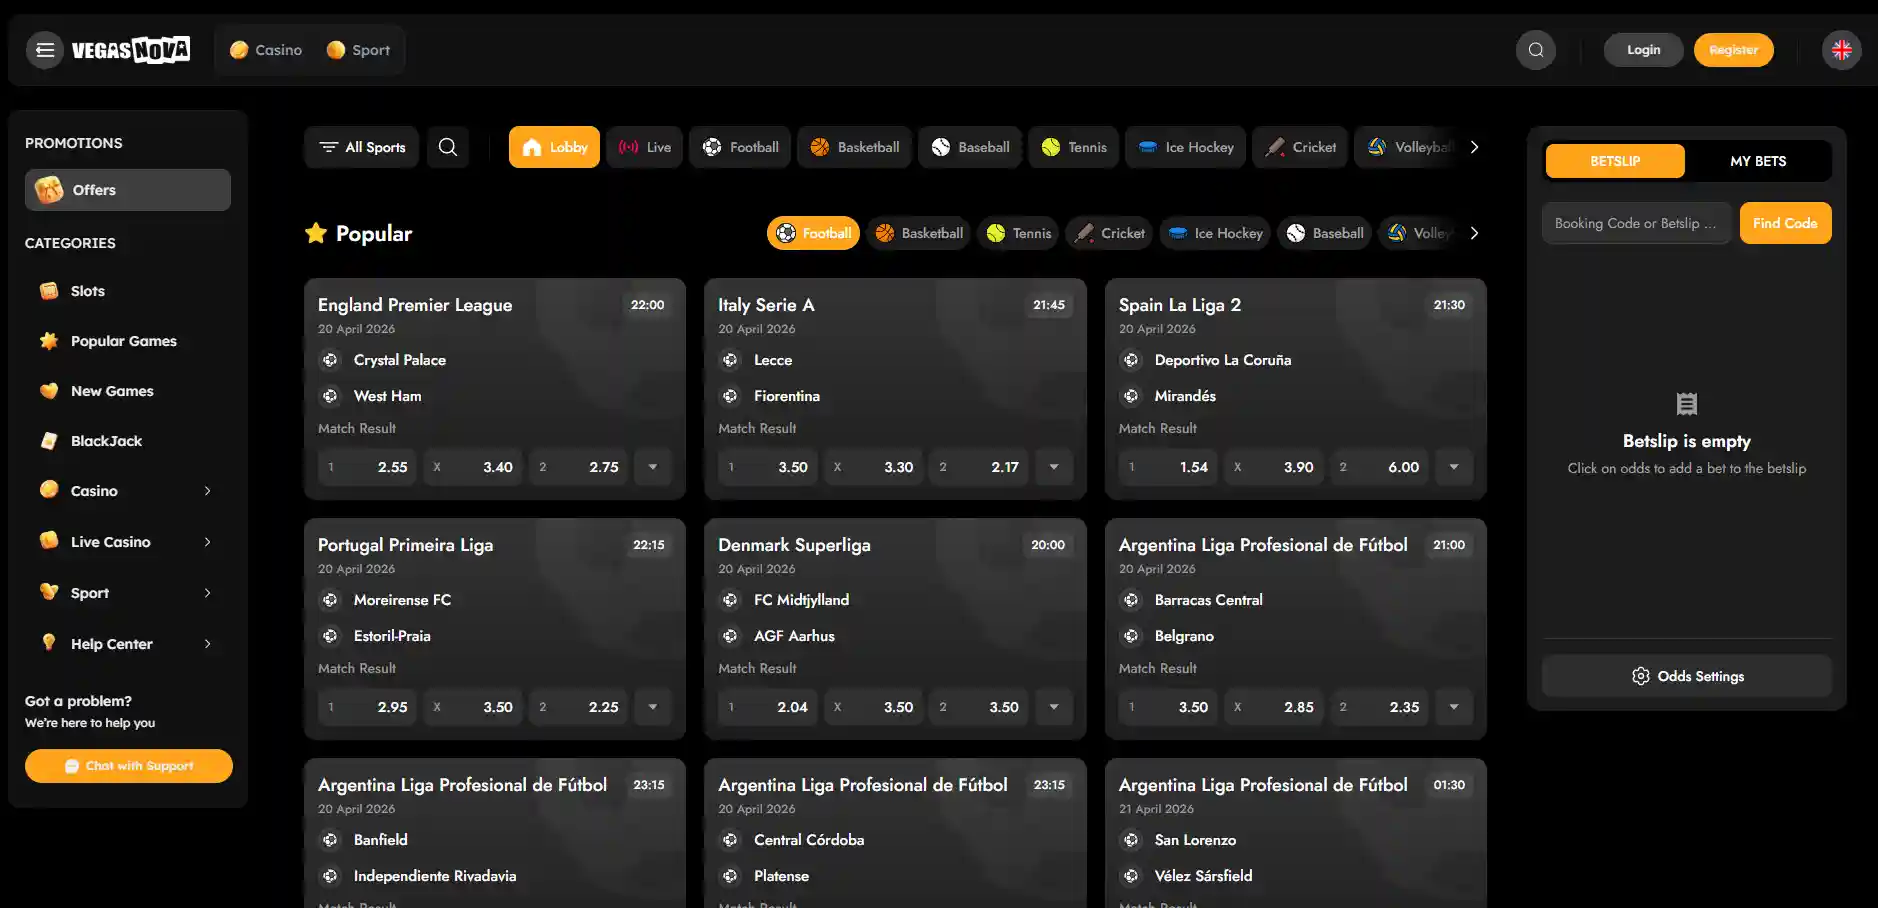1878x908 pixels.
Task: Switch to the Live tab
Action: [644, 147]
